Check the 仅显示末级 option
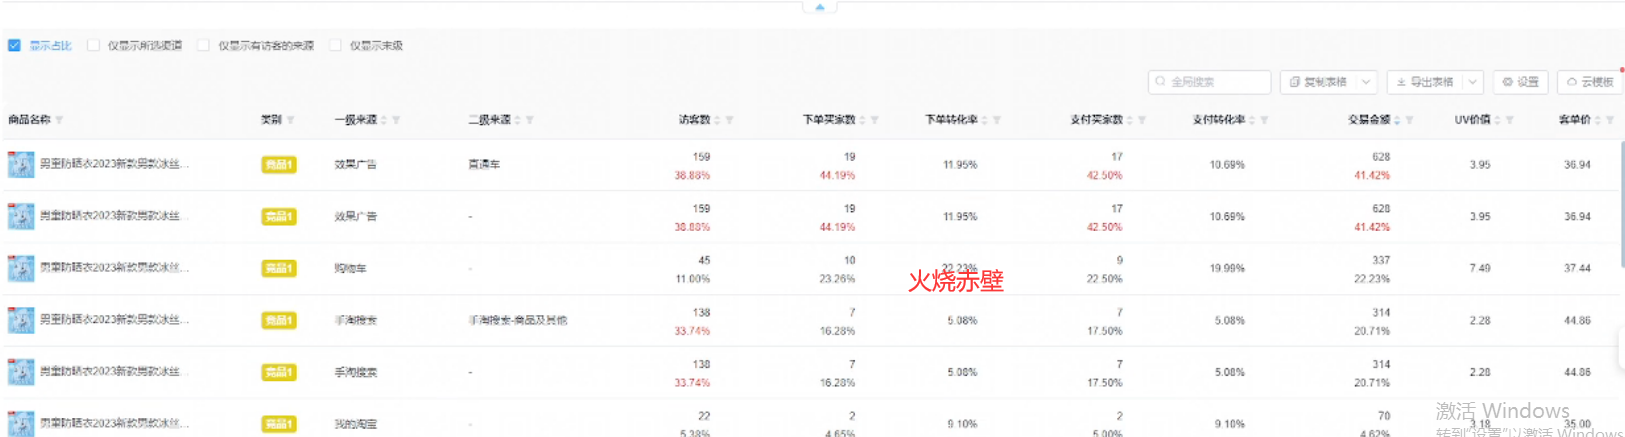The image size is (1625, 437). [x=335, y=45]
